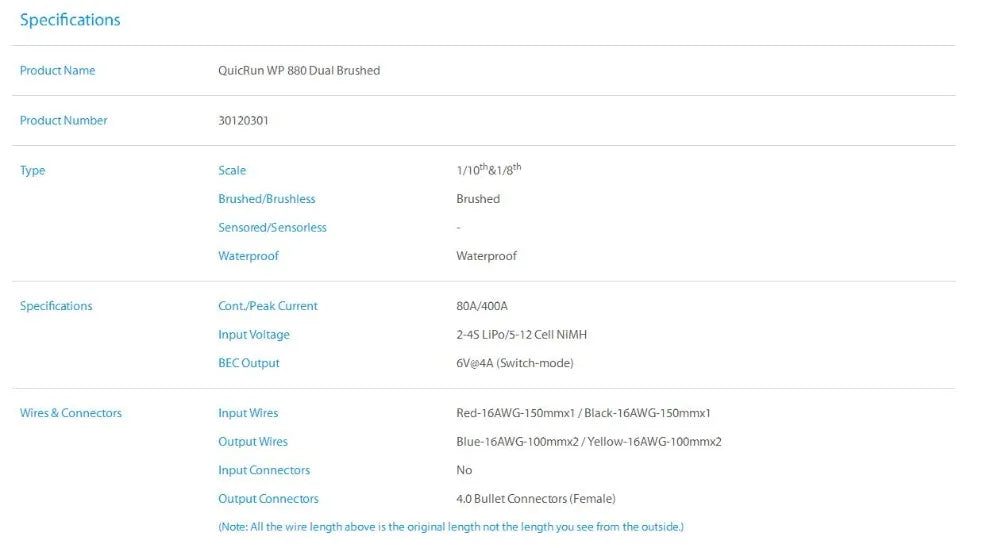
Task: Click the Brushed/Brushless attribute label
Action: pos(267,199)
